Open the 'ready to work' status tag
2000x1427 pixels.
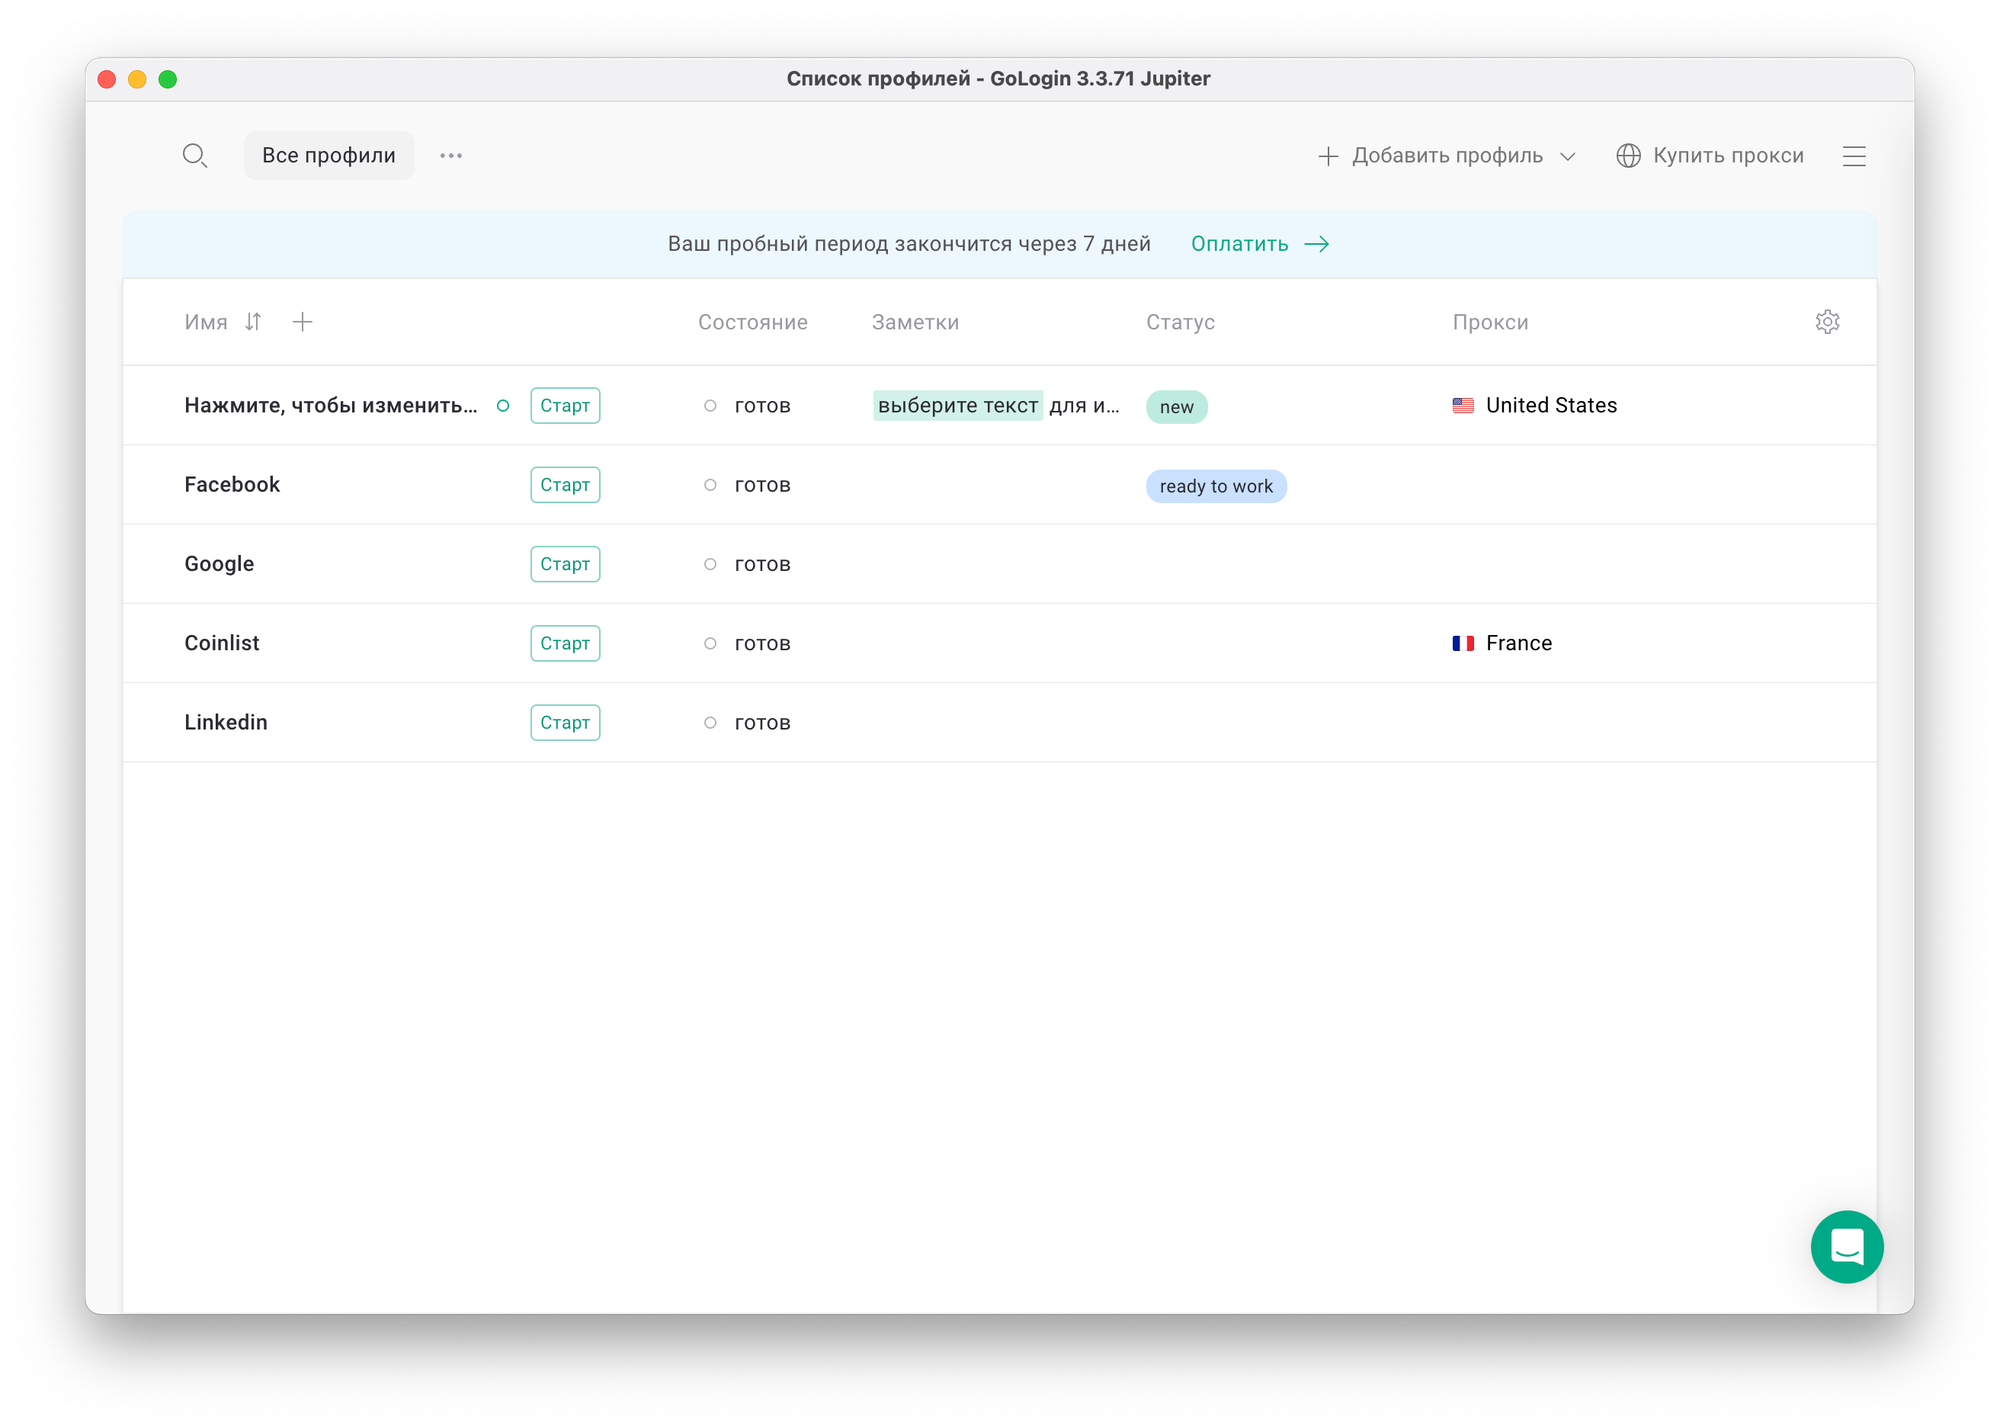pos(1215,486)
